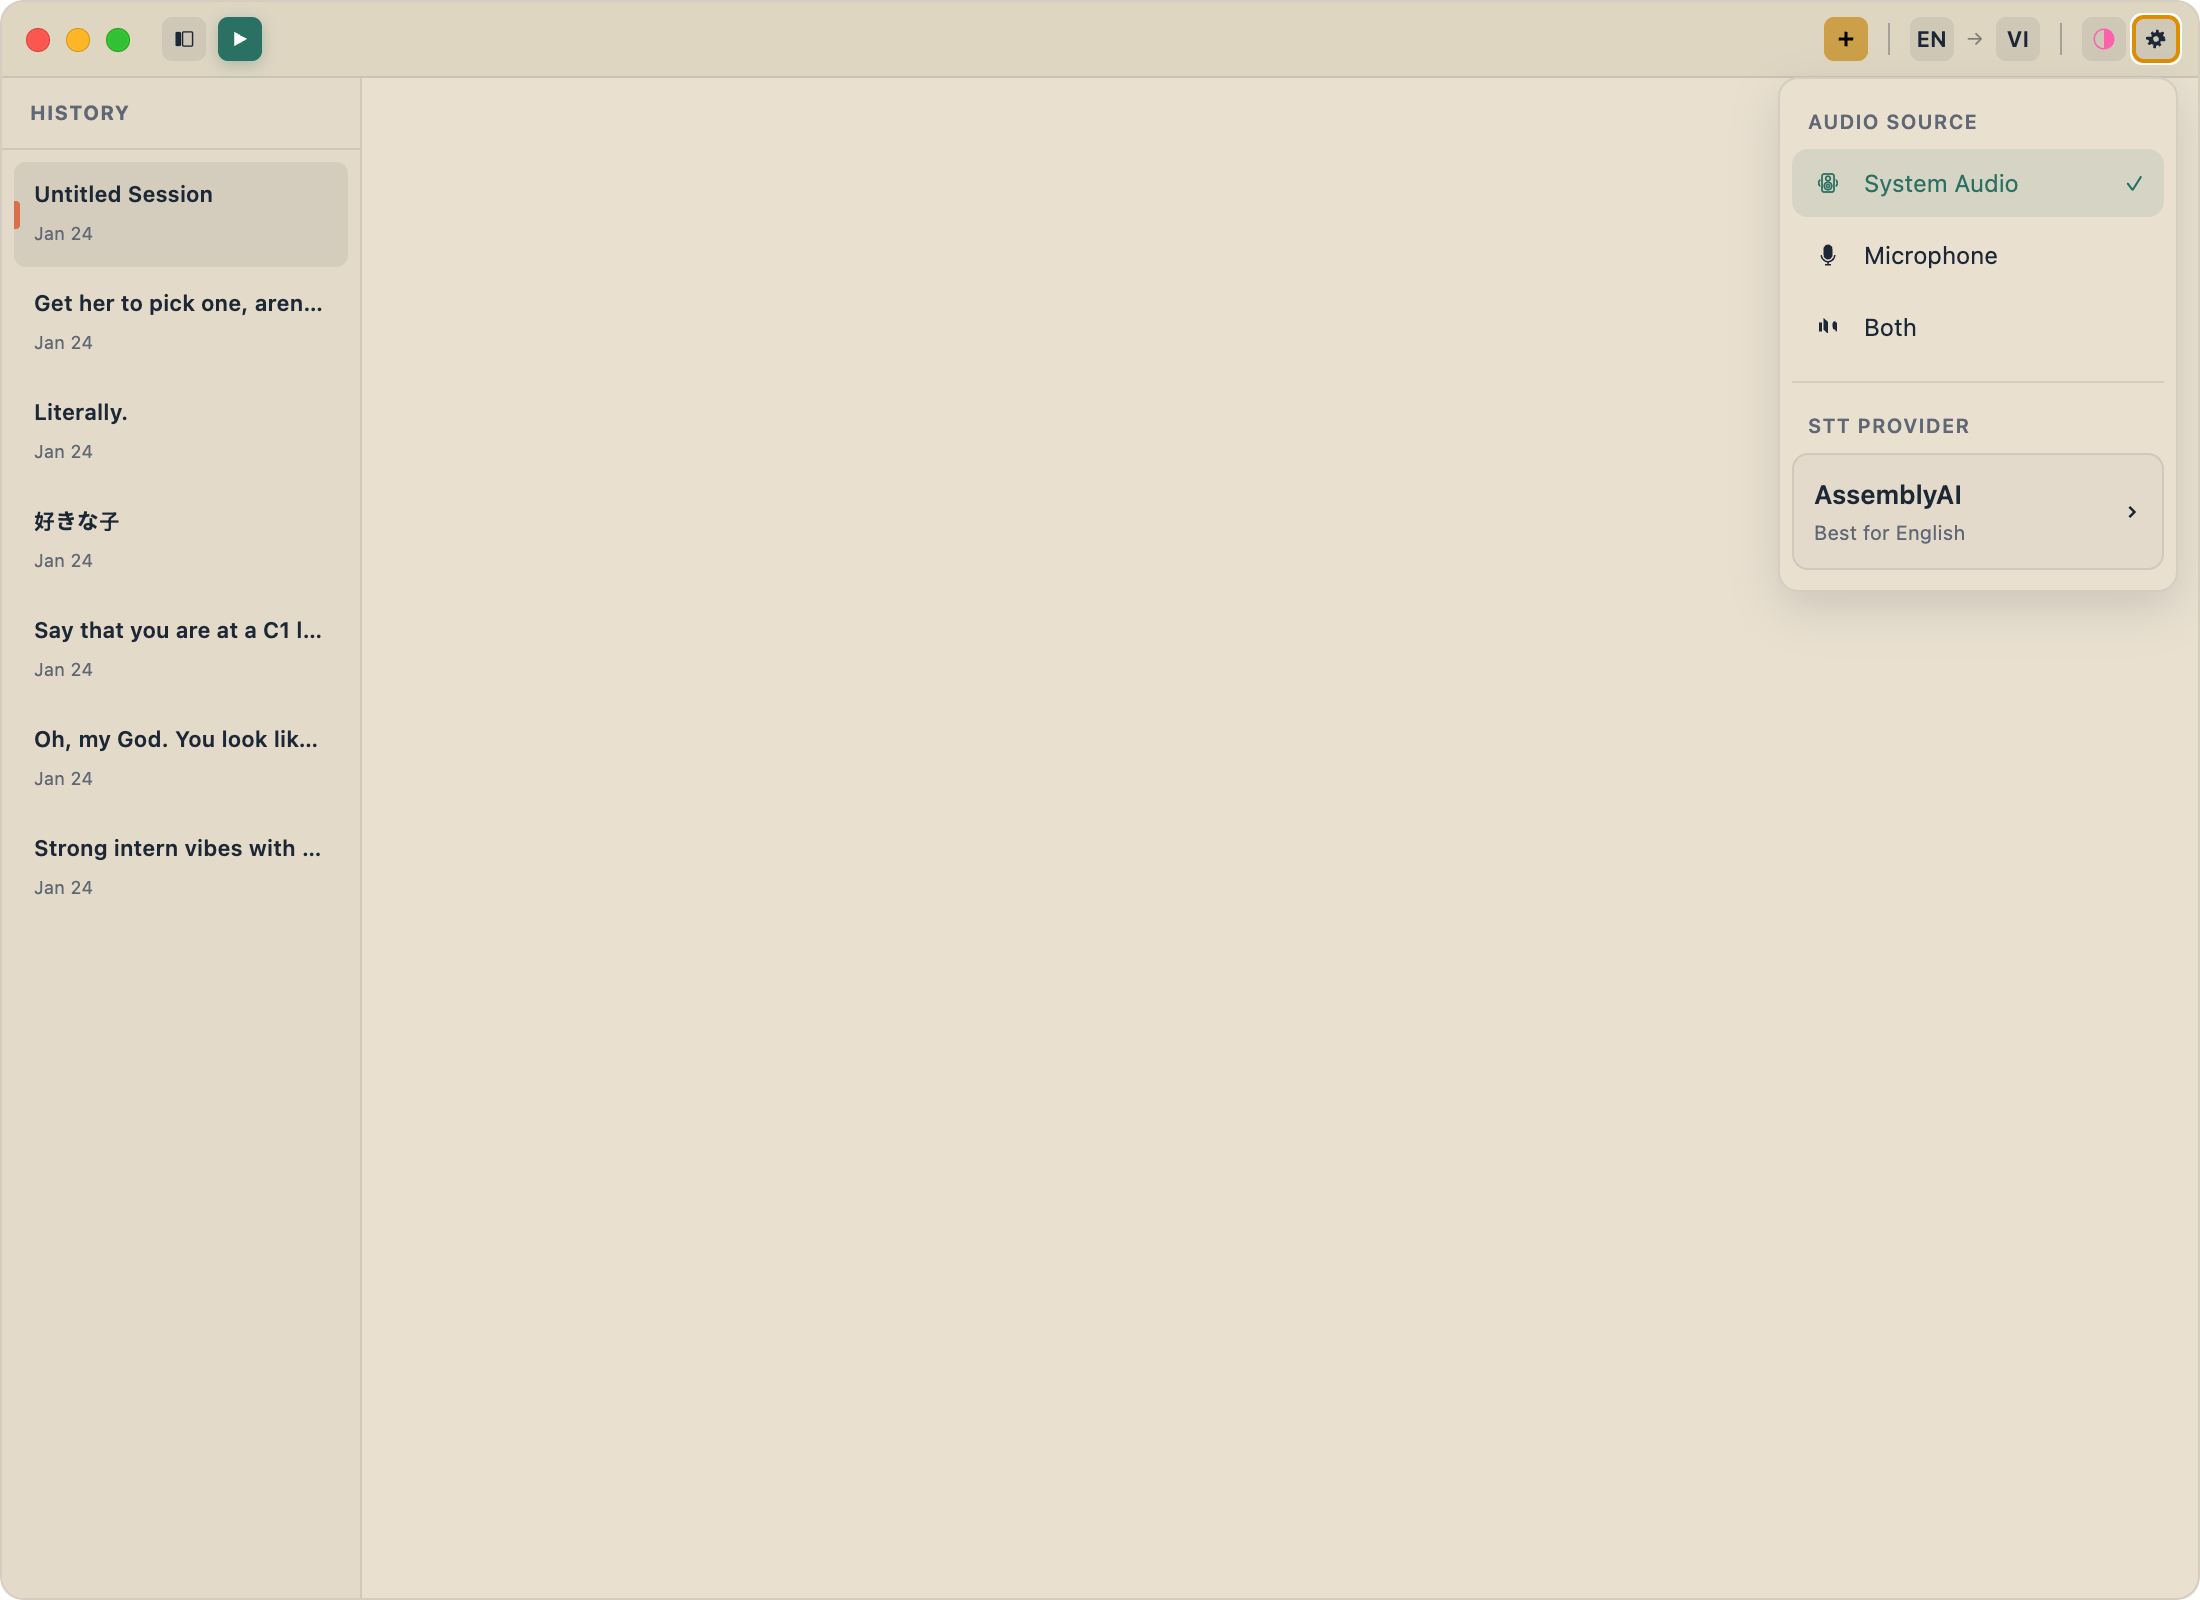Open the target language VI selector
This screenshot has width=2200, height=1600.
tap(2018, 39)
